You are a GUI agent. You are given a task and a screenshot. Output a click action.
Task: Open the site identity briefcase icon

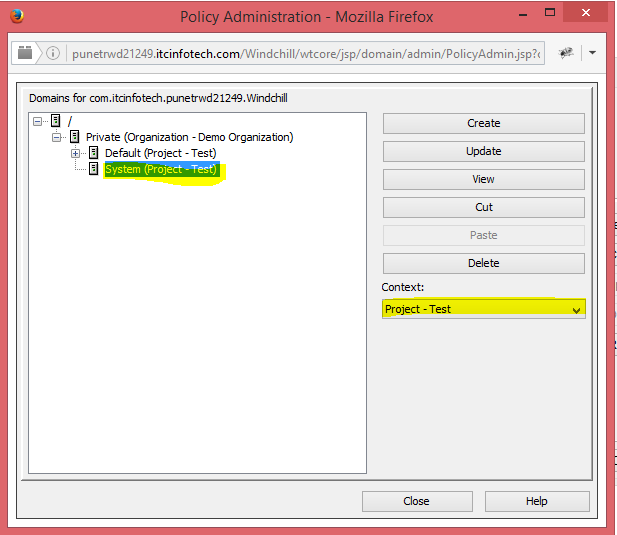25,53
